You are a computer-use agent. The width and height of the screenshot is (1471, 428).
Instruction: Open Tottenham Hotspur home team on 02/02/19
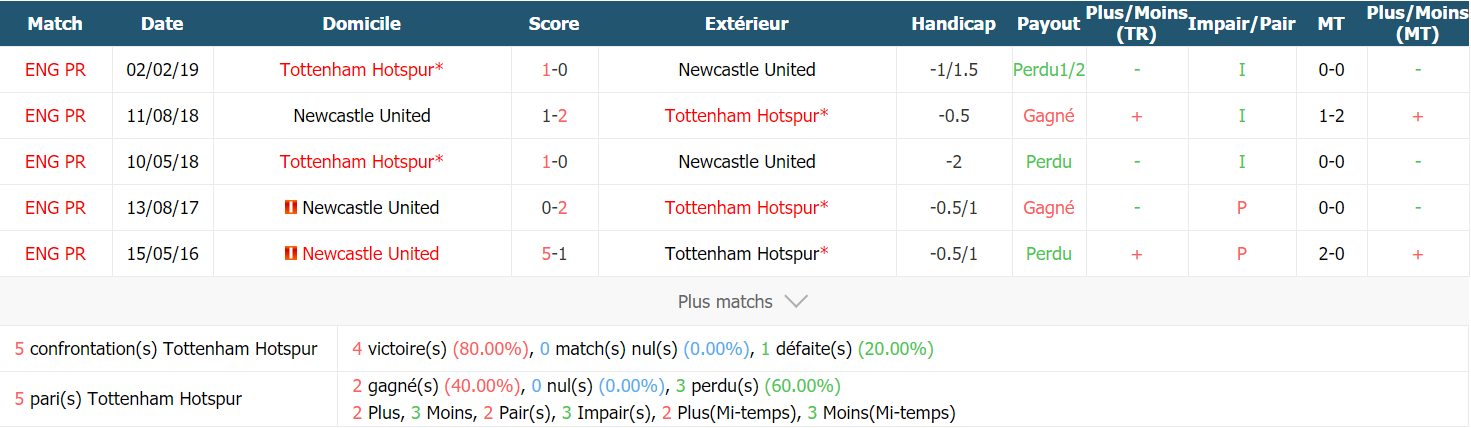coord(362,70)
